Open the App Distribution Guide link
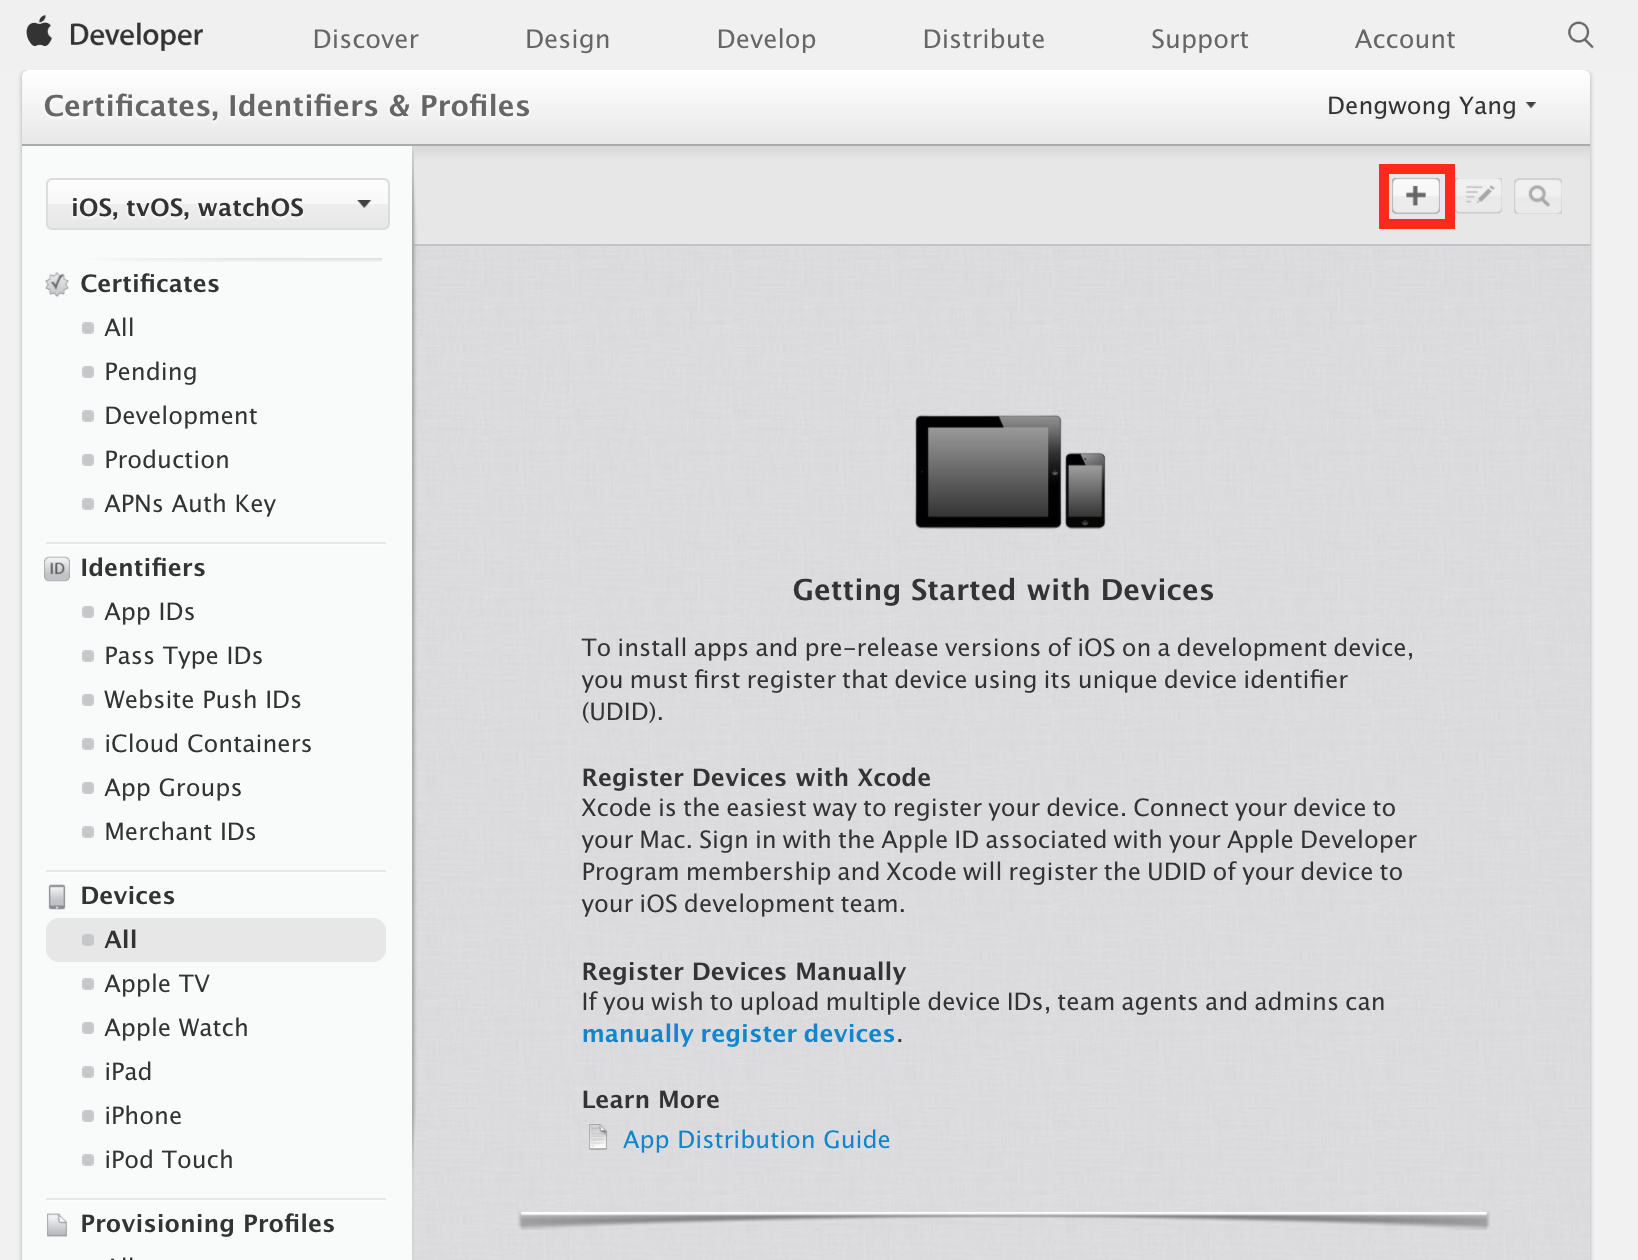 (x=757, y=1139)
